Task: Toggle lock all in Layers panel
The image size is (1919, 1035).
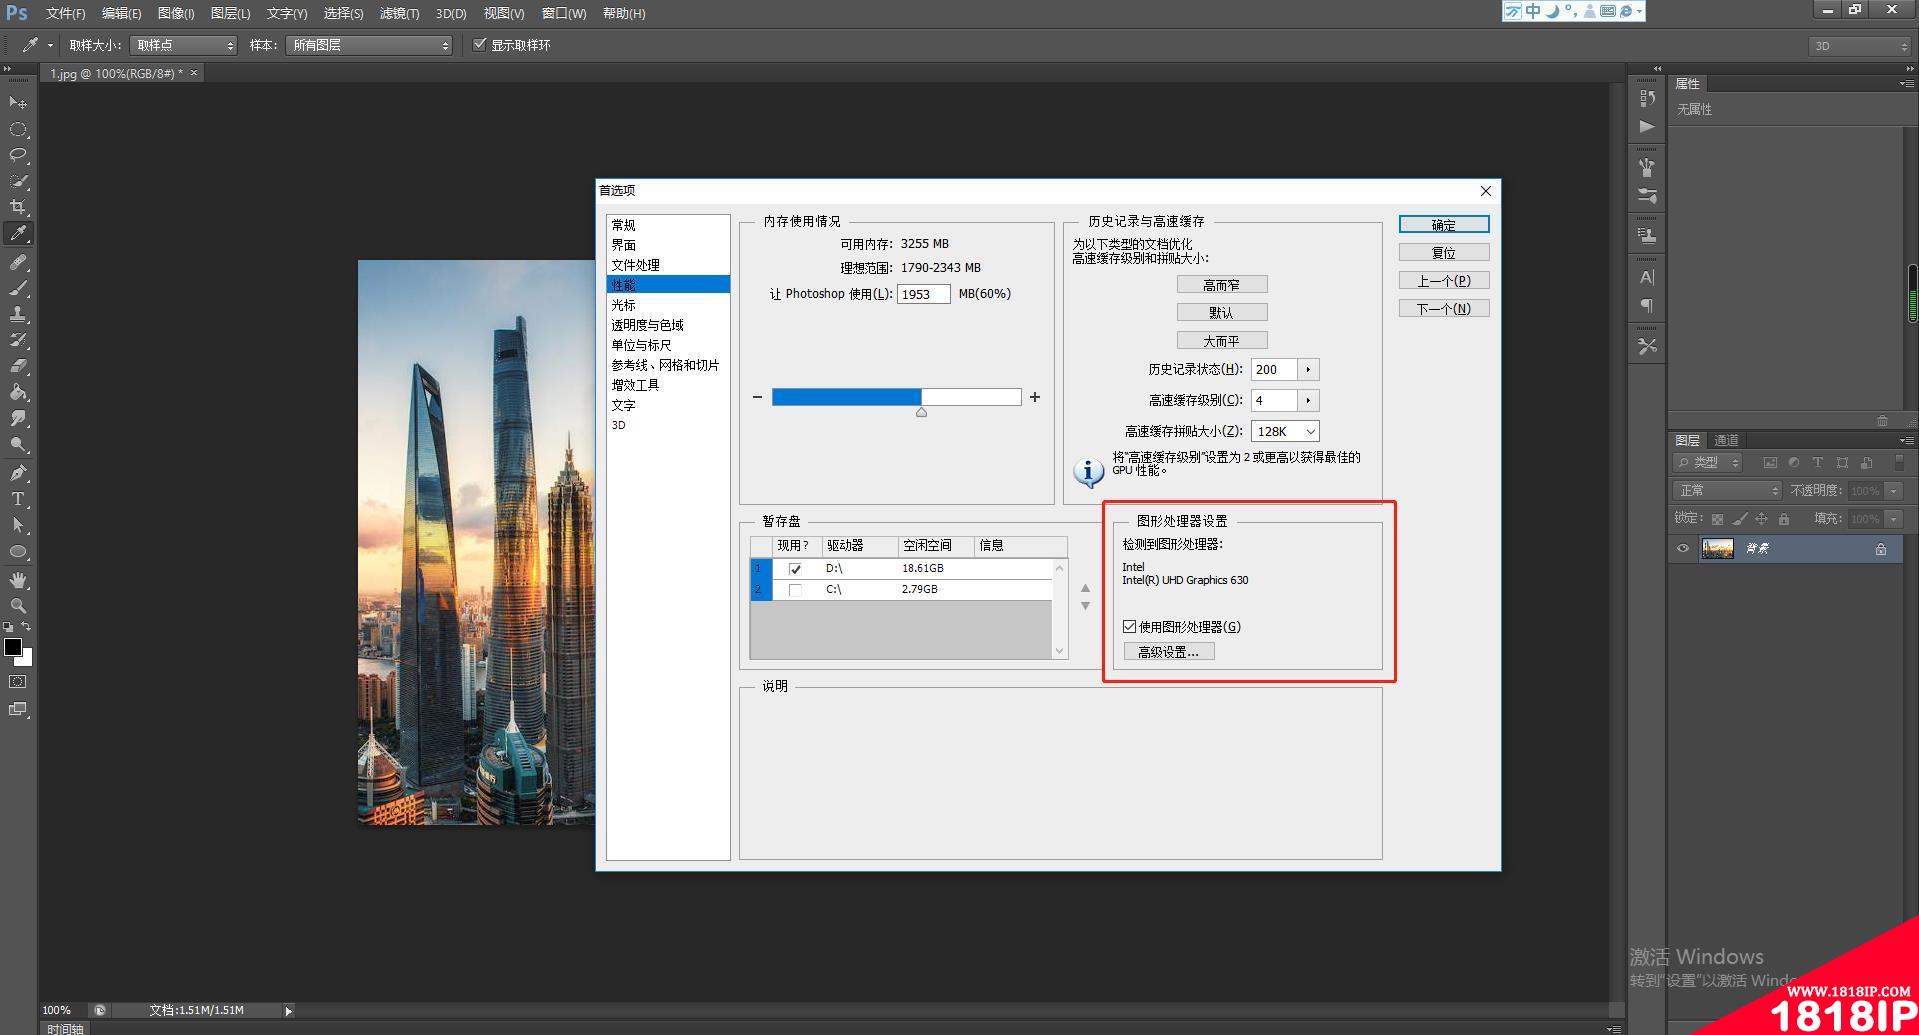Action: point(1784,519)
